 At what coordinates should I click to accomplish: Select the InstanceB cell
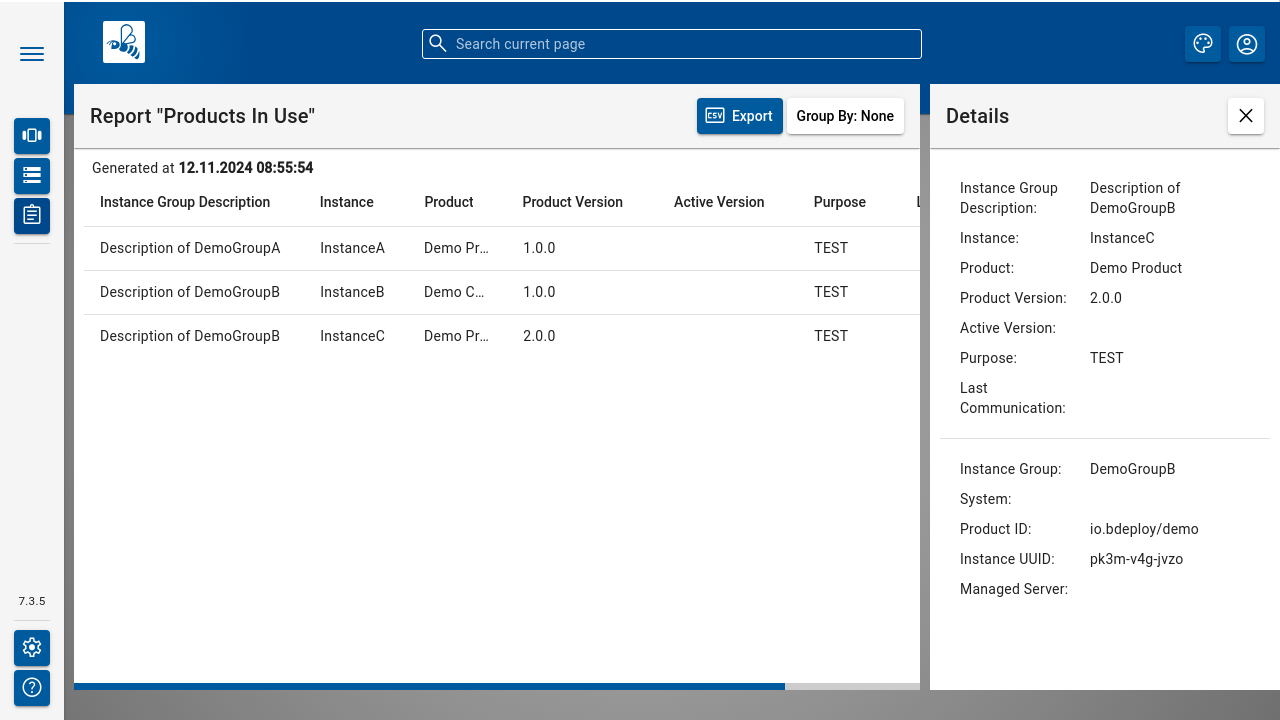pos(352,292)
